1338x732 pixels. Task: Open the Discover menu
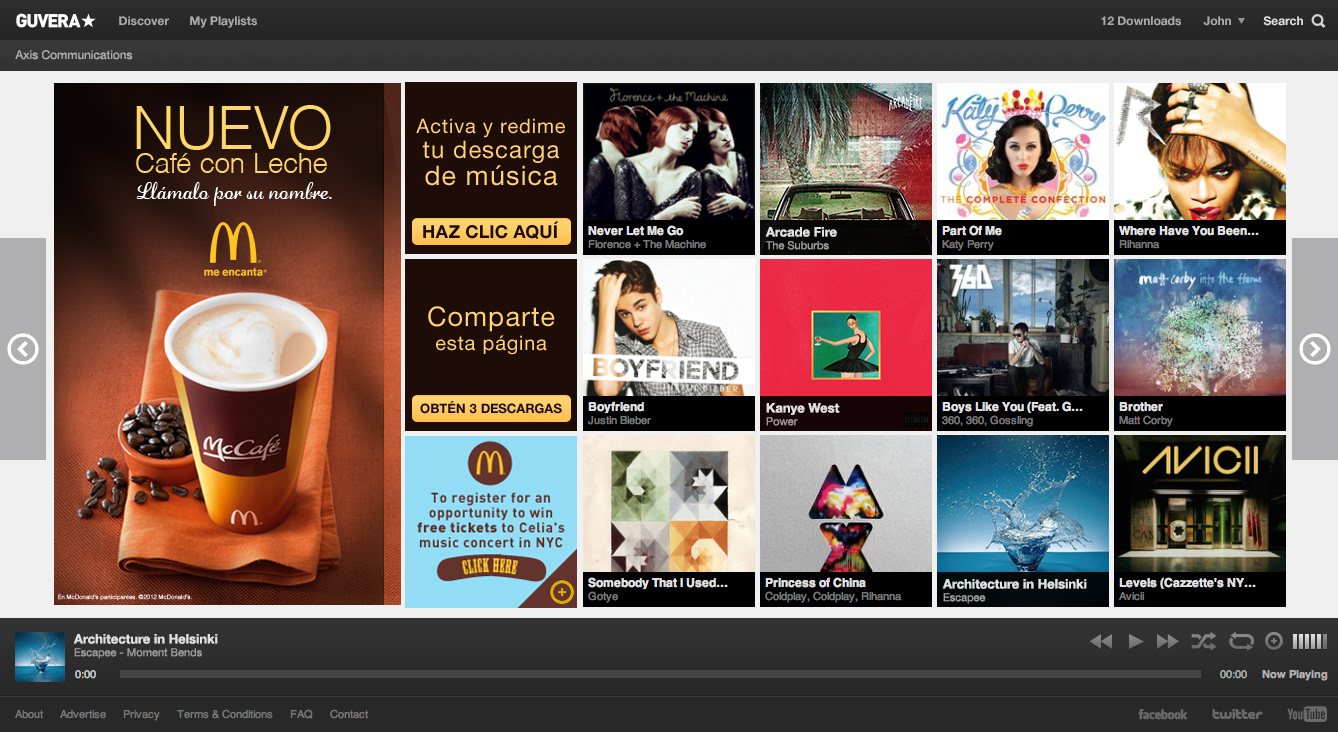(143, 20)
